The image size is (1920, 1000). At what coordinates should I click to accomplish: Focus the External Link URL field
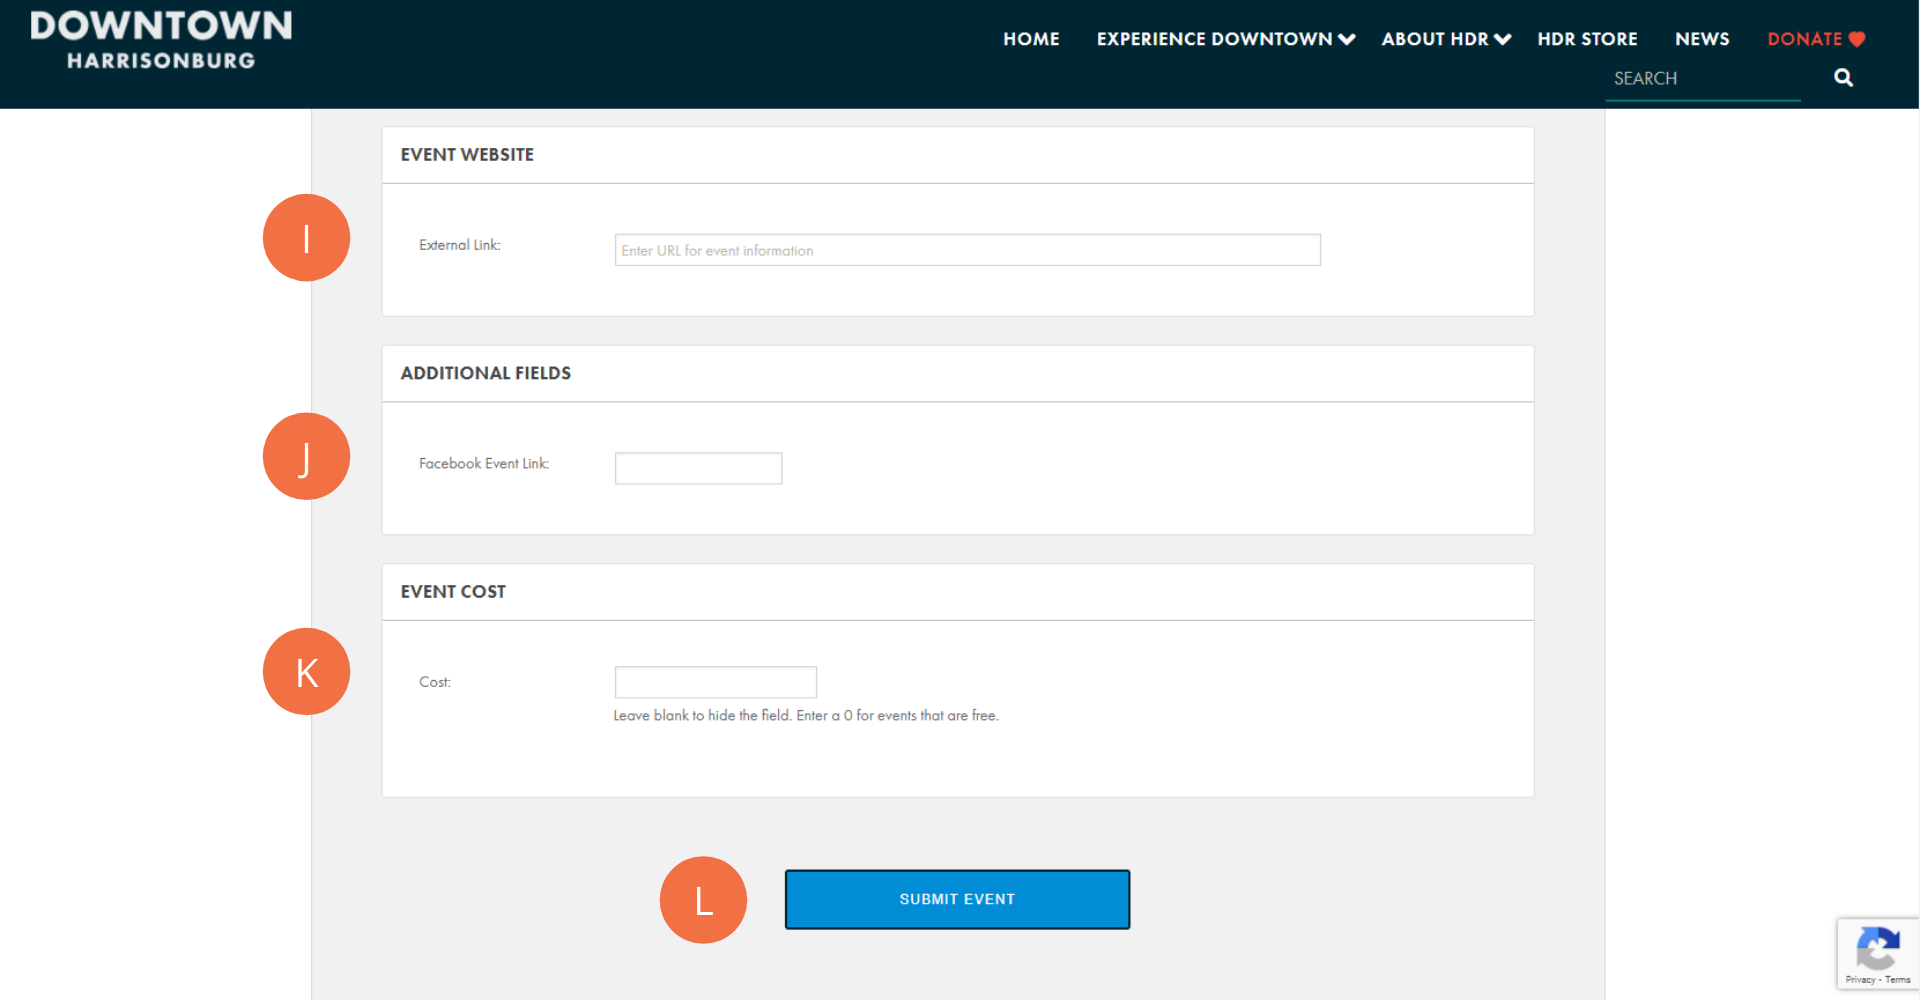click(967, 250)
